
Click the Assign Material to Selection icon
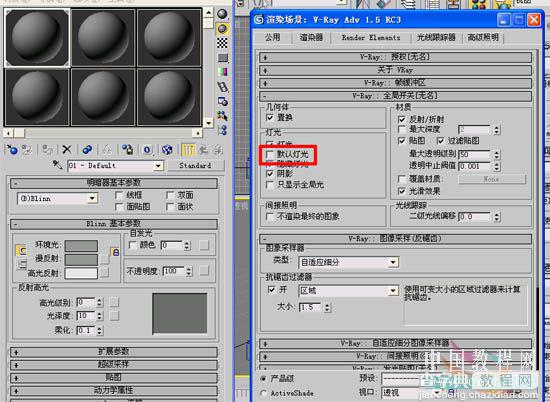[47, 150]
